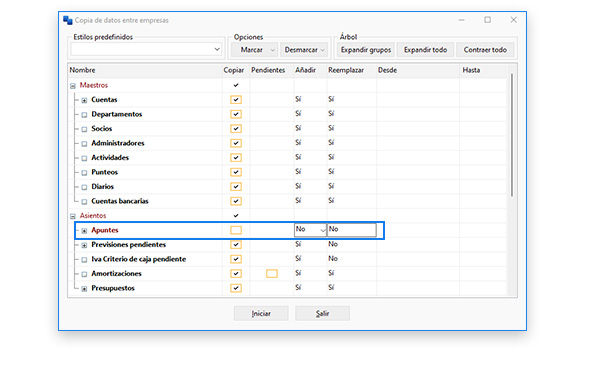Select the Administradores tree row

[118, 143]
